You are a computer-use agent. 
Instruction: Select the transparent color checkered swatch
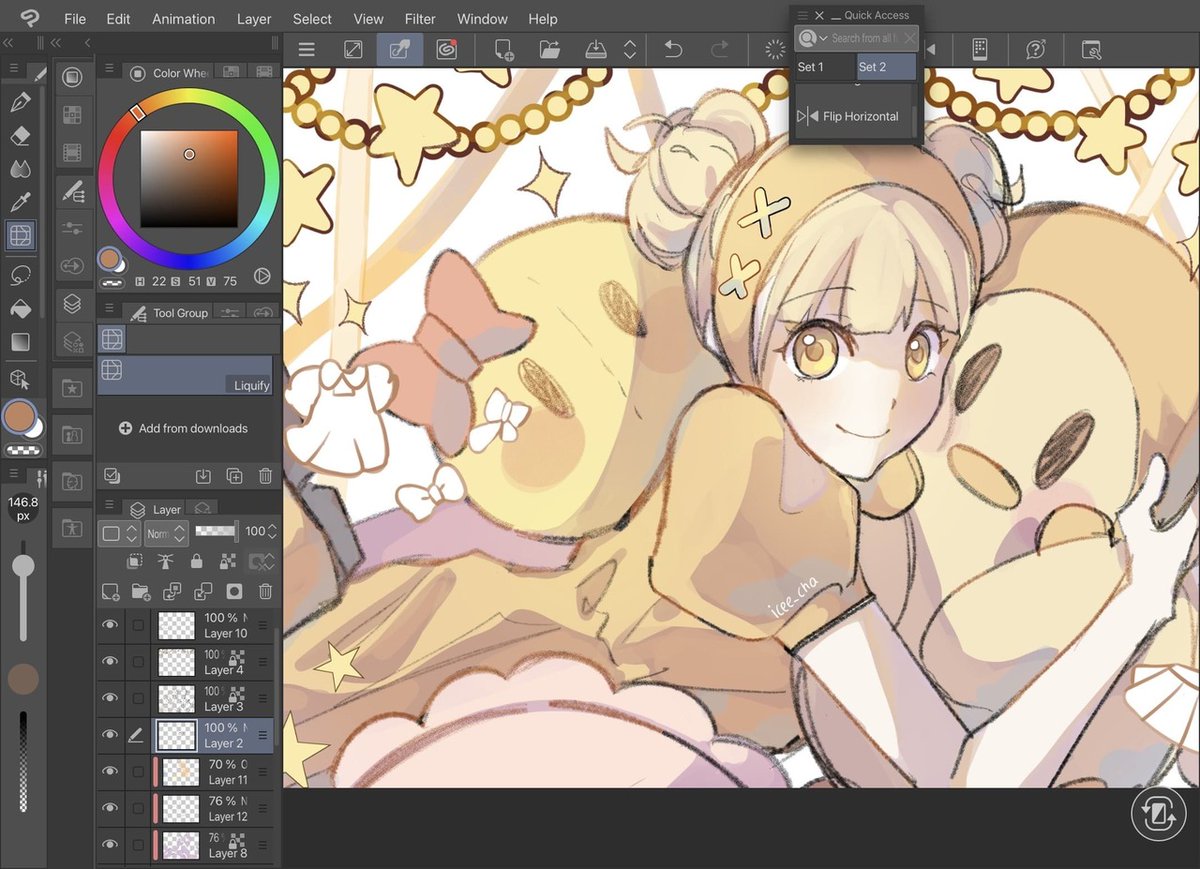click(x=22, y=452)
